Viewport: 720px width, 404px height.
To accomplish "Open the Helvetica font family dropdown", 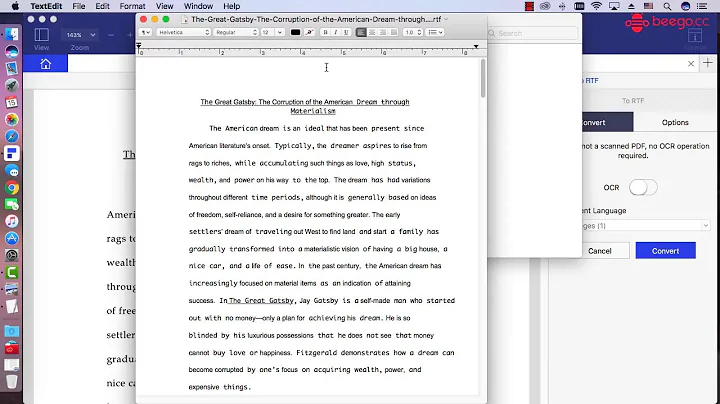I will (x=184, y=32).
